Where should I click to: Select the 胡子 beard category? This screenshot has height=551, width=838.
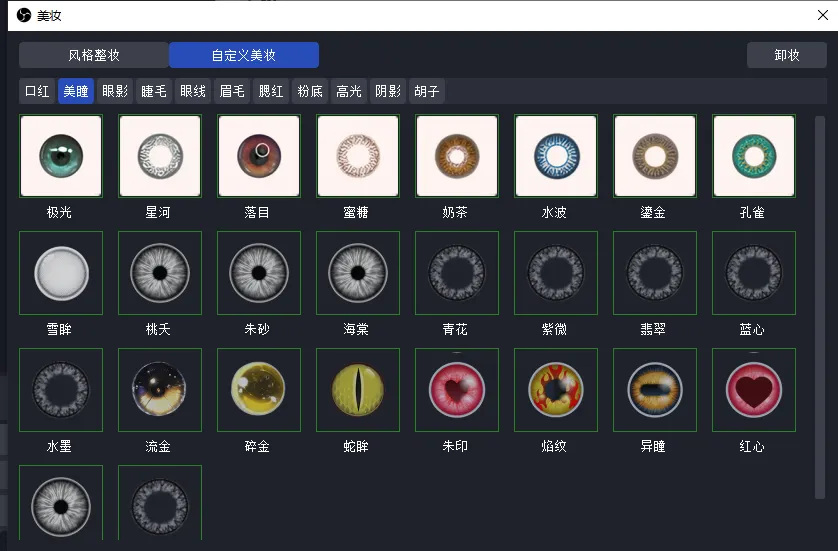click(426, 91)
